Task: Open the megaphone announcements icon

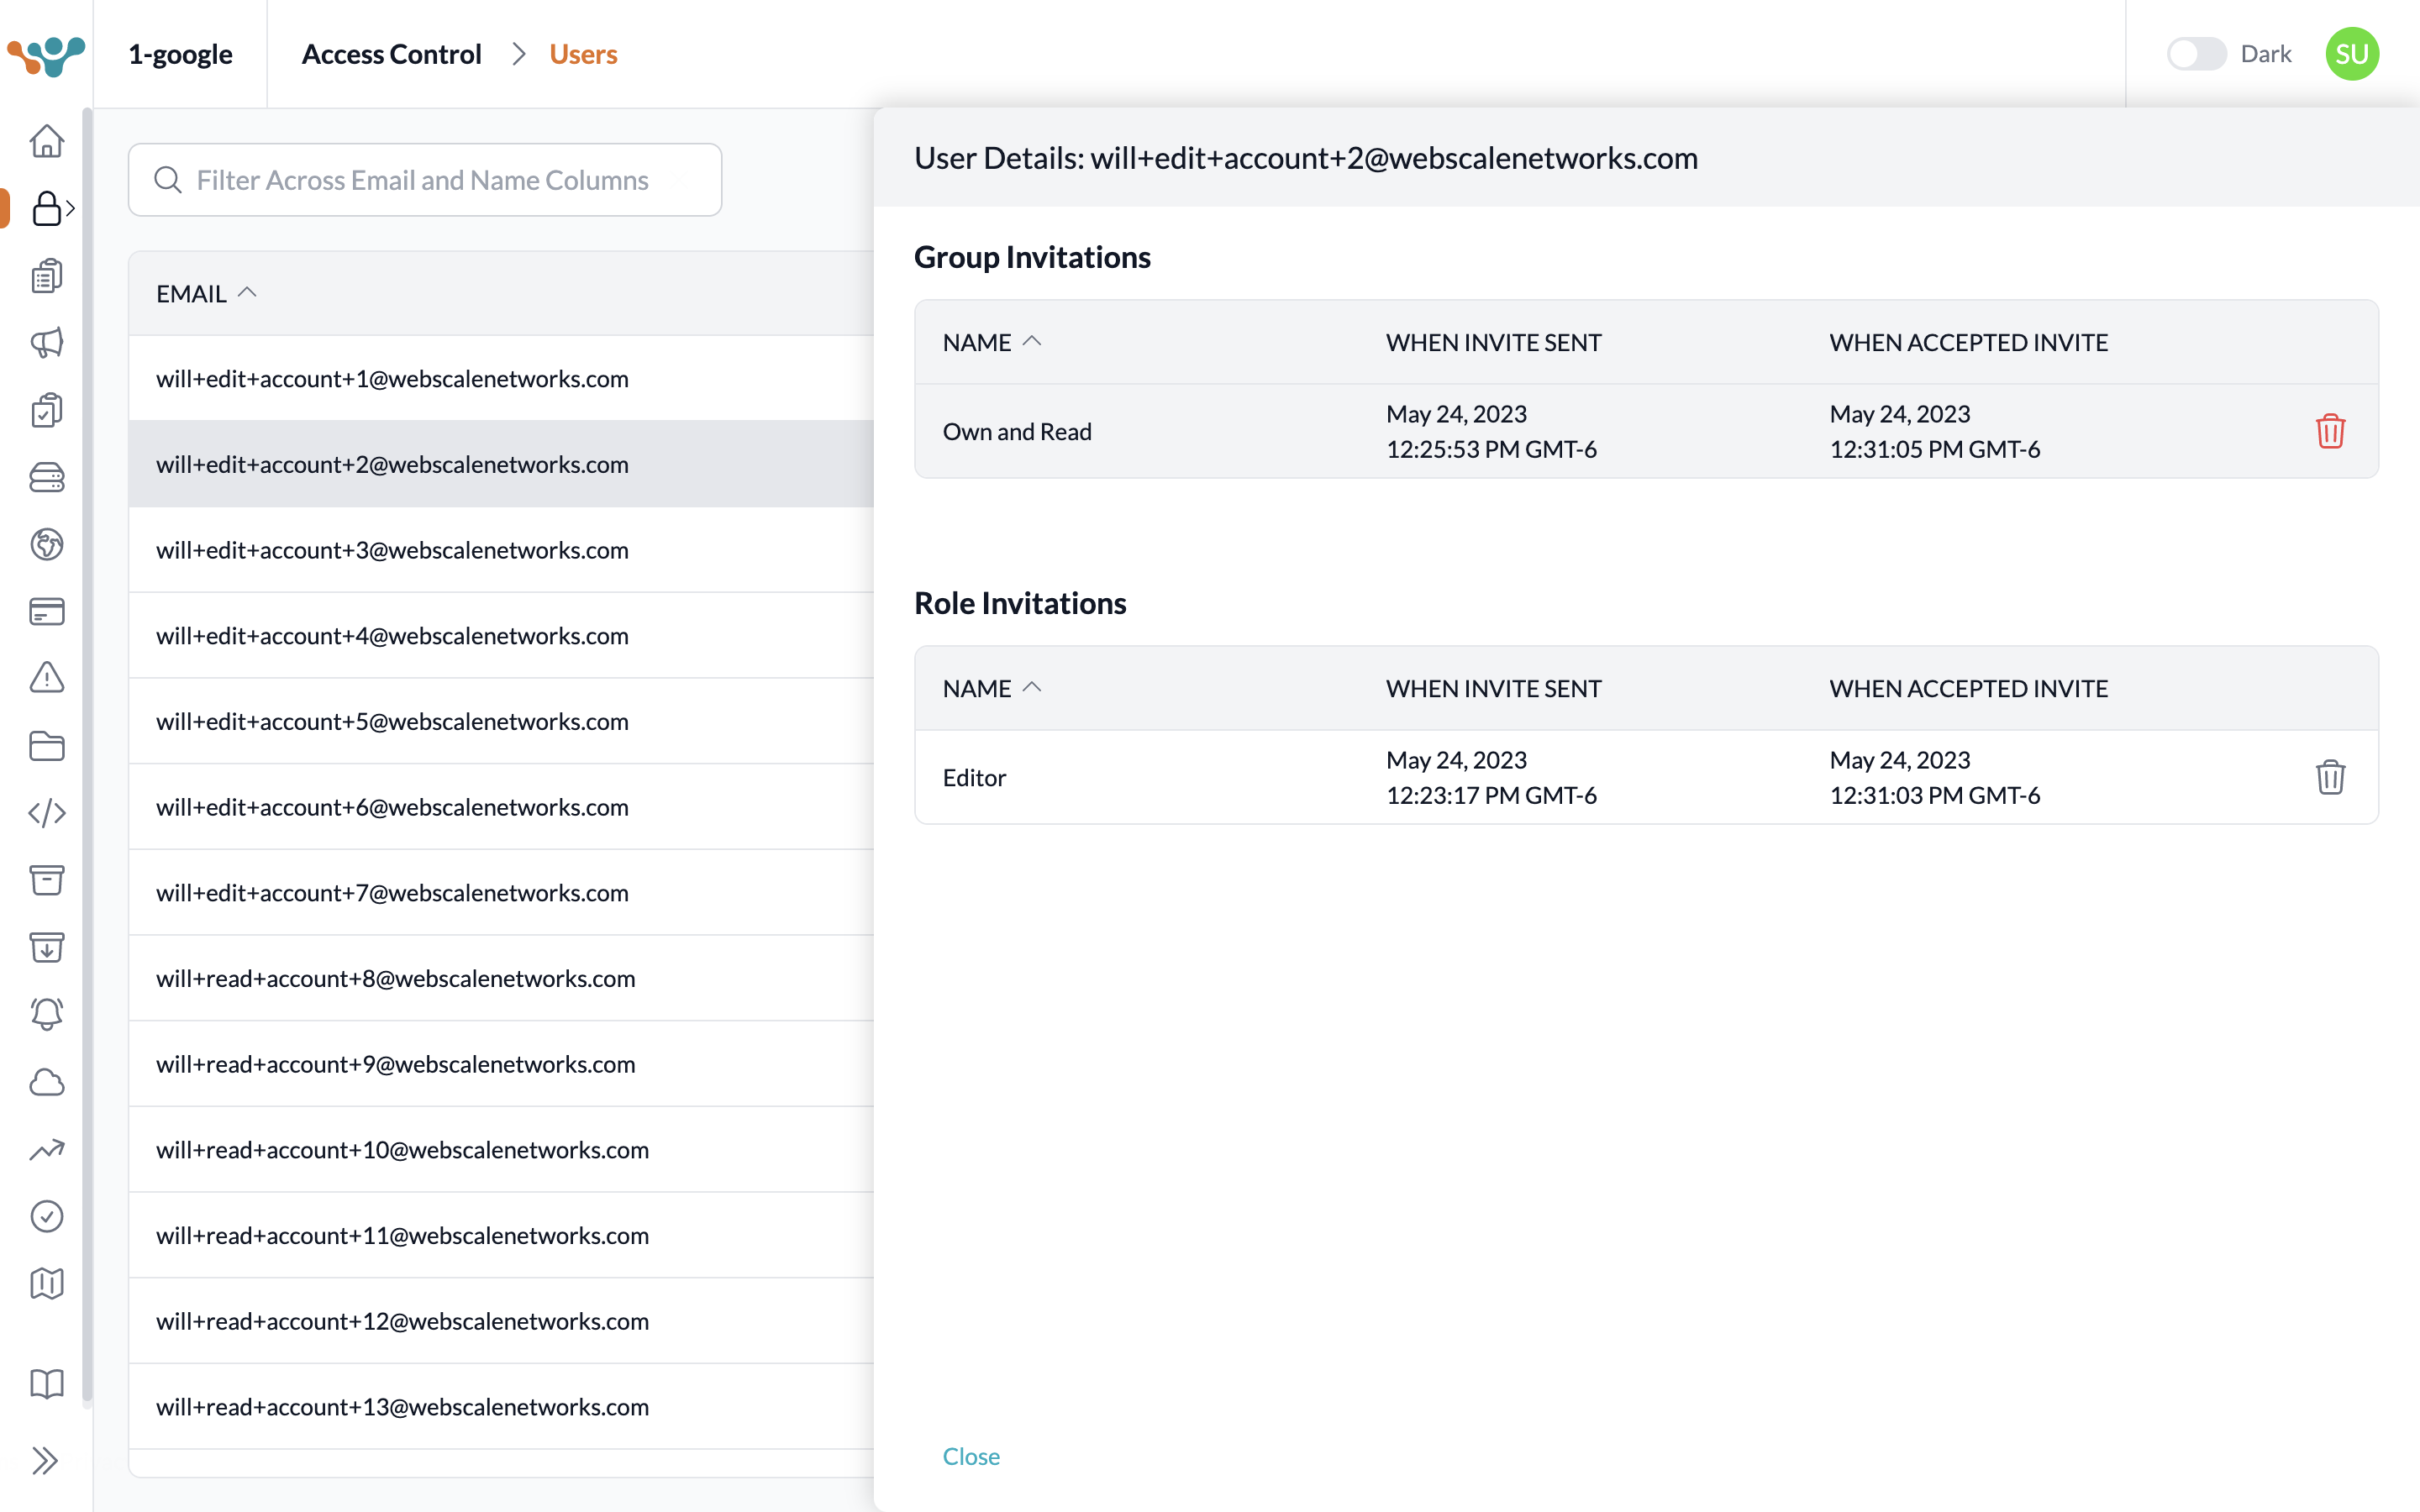Action: point(46,343)
